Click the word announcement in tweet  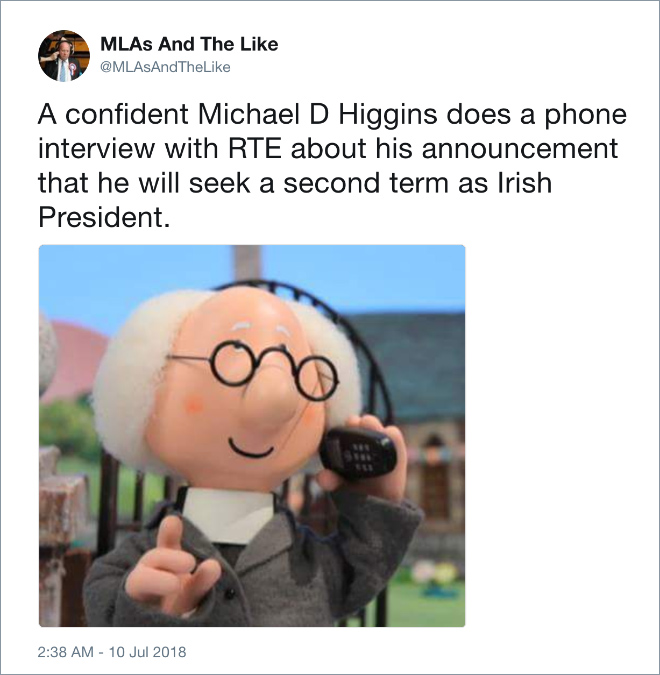[520, 149]
